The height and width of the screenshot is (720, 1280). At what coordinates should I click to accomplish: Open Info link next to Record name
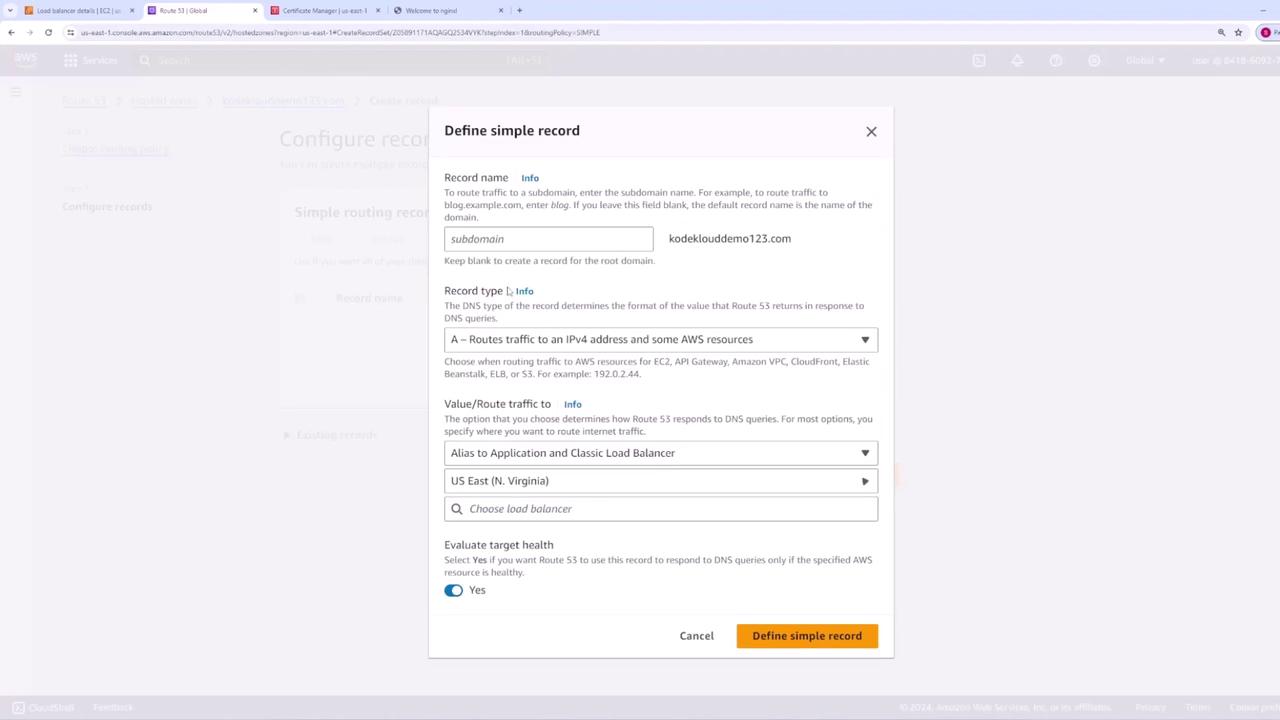pos(530,178)
